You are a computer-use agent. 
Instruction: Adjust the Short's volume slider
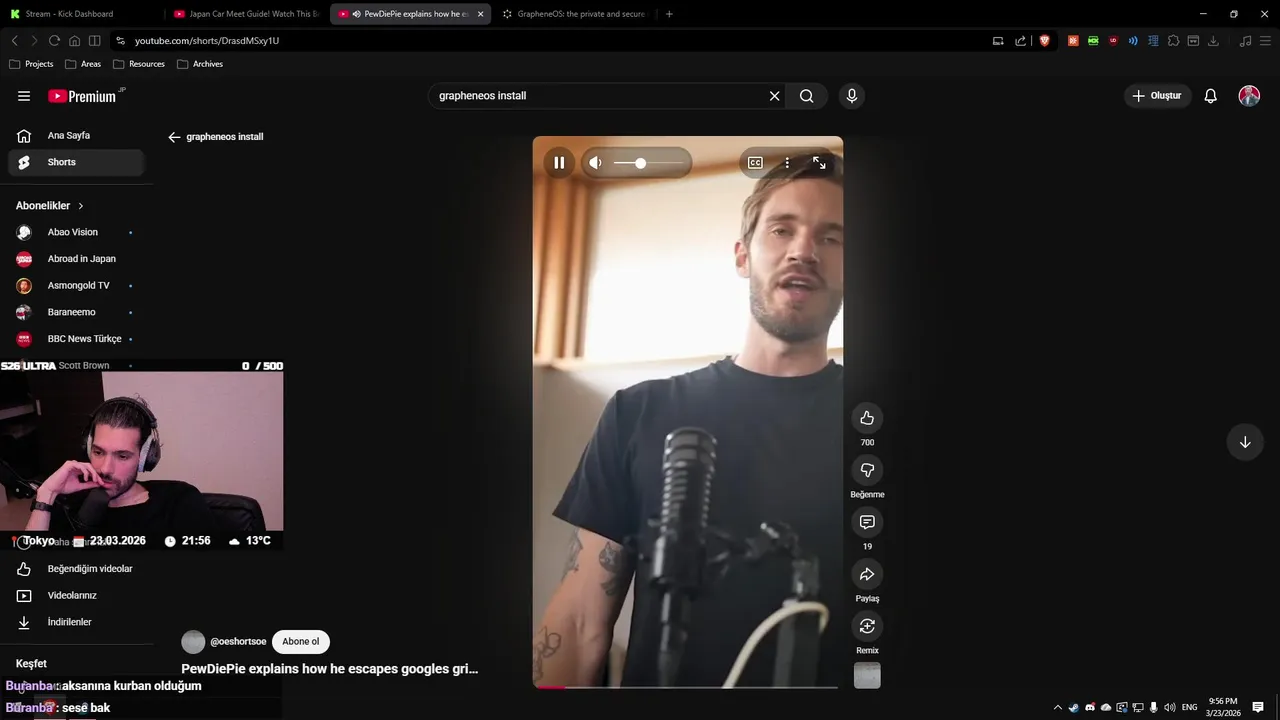648,163
